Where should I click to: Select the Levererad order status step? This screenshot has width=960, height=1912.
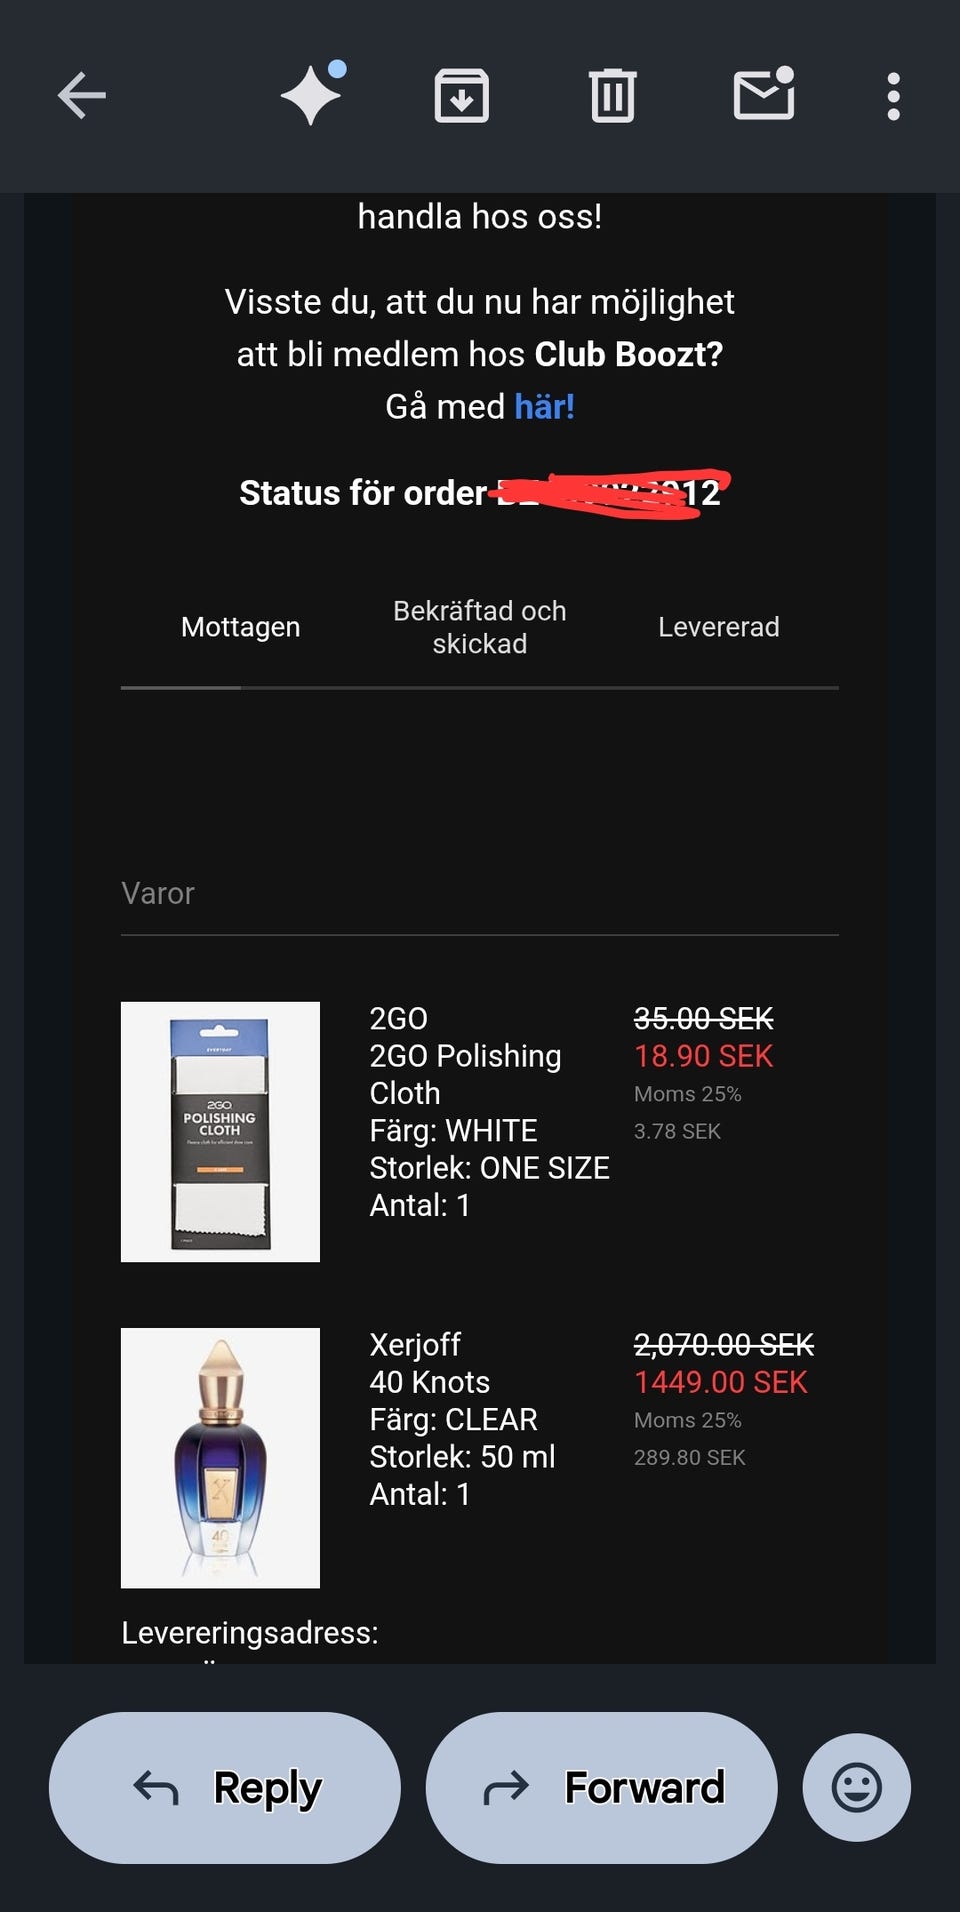(718, 627)
